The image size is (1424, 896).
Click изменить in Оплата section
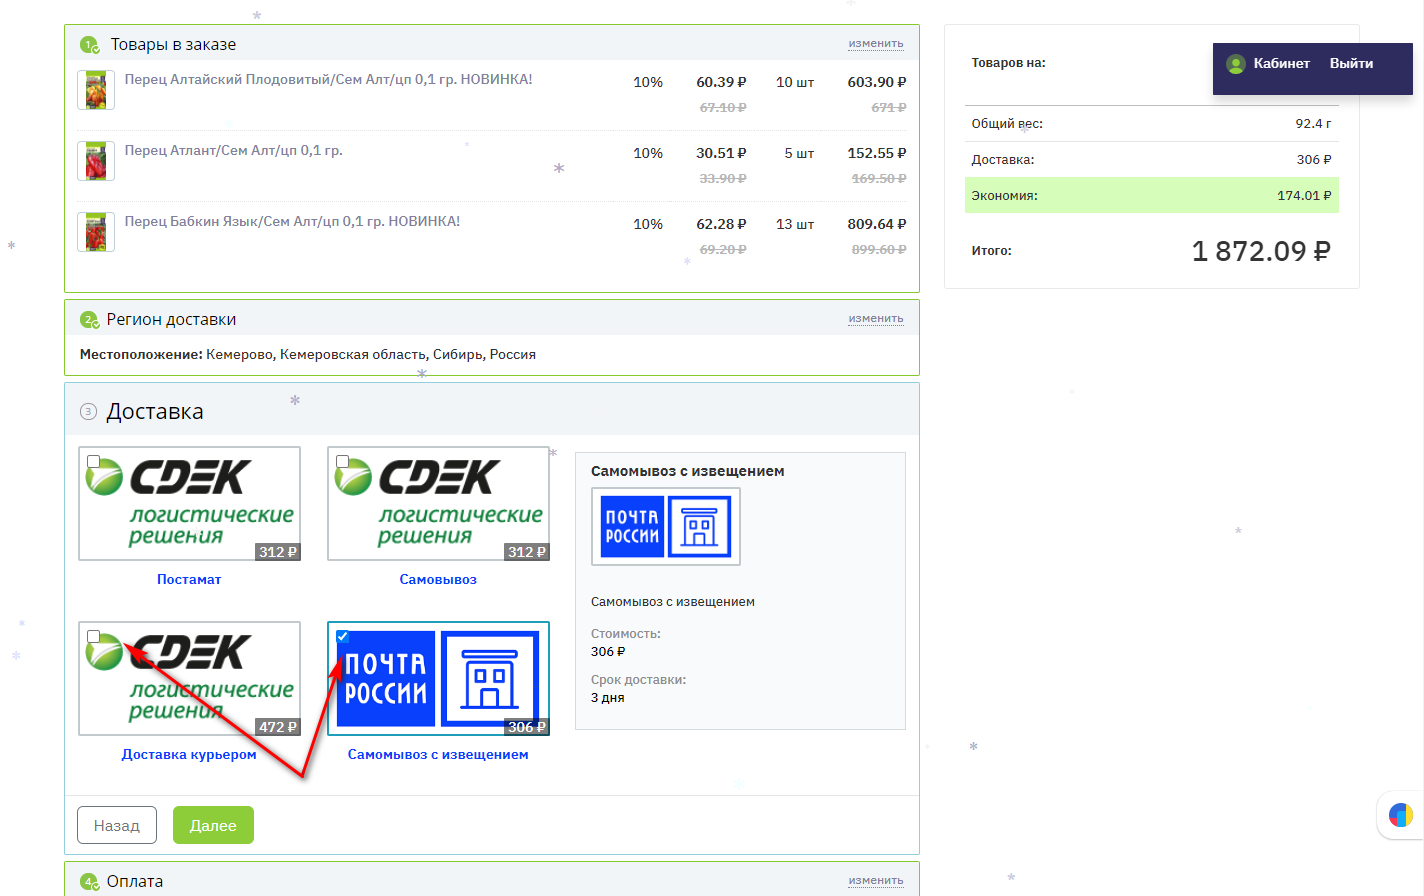click(875, 881)
